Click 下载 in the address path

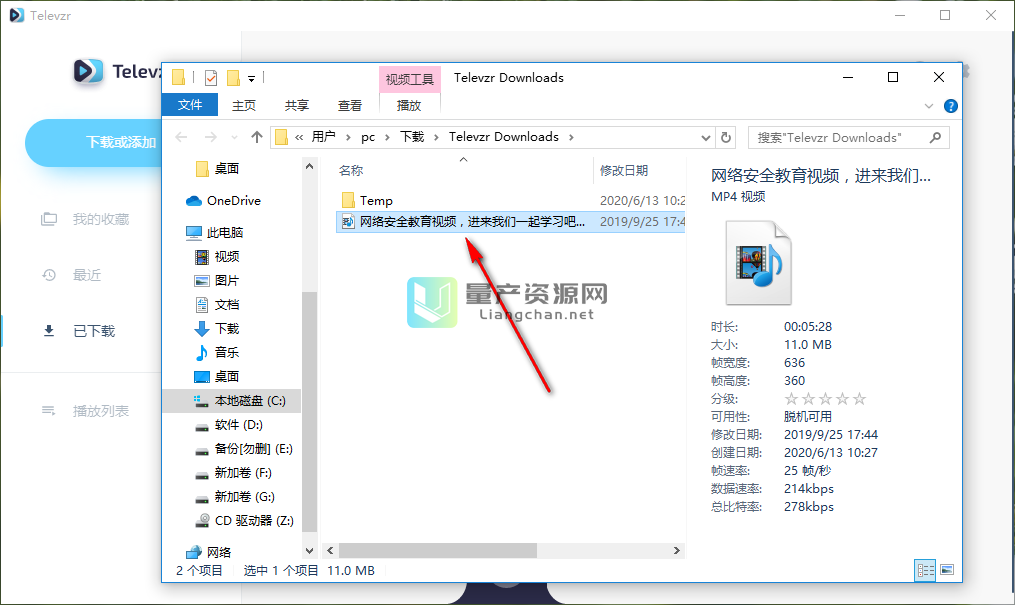[412, 137]
